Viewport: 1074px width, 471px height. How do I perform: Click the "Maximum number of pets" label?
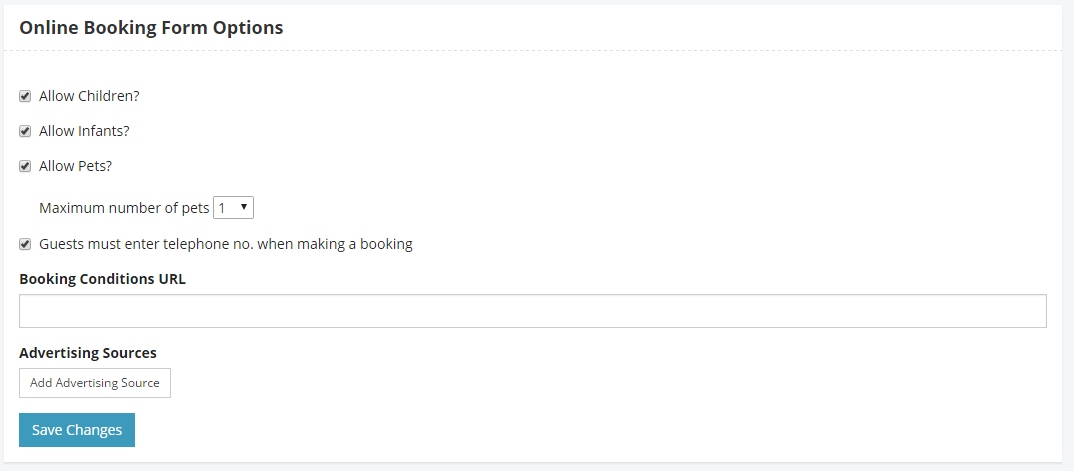click(124, 208)
